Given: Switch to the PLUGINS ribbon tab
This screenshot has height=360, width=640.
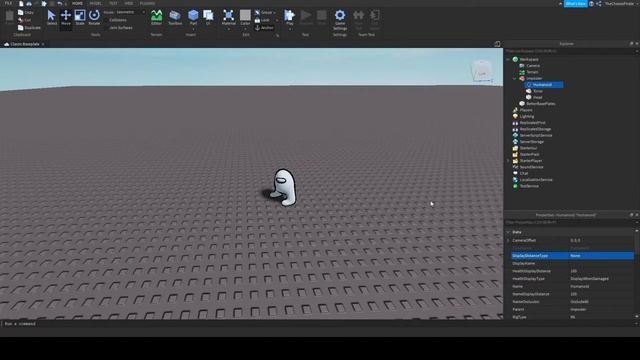Looking at the screenshot, I should (147, 3).
